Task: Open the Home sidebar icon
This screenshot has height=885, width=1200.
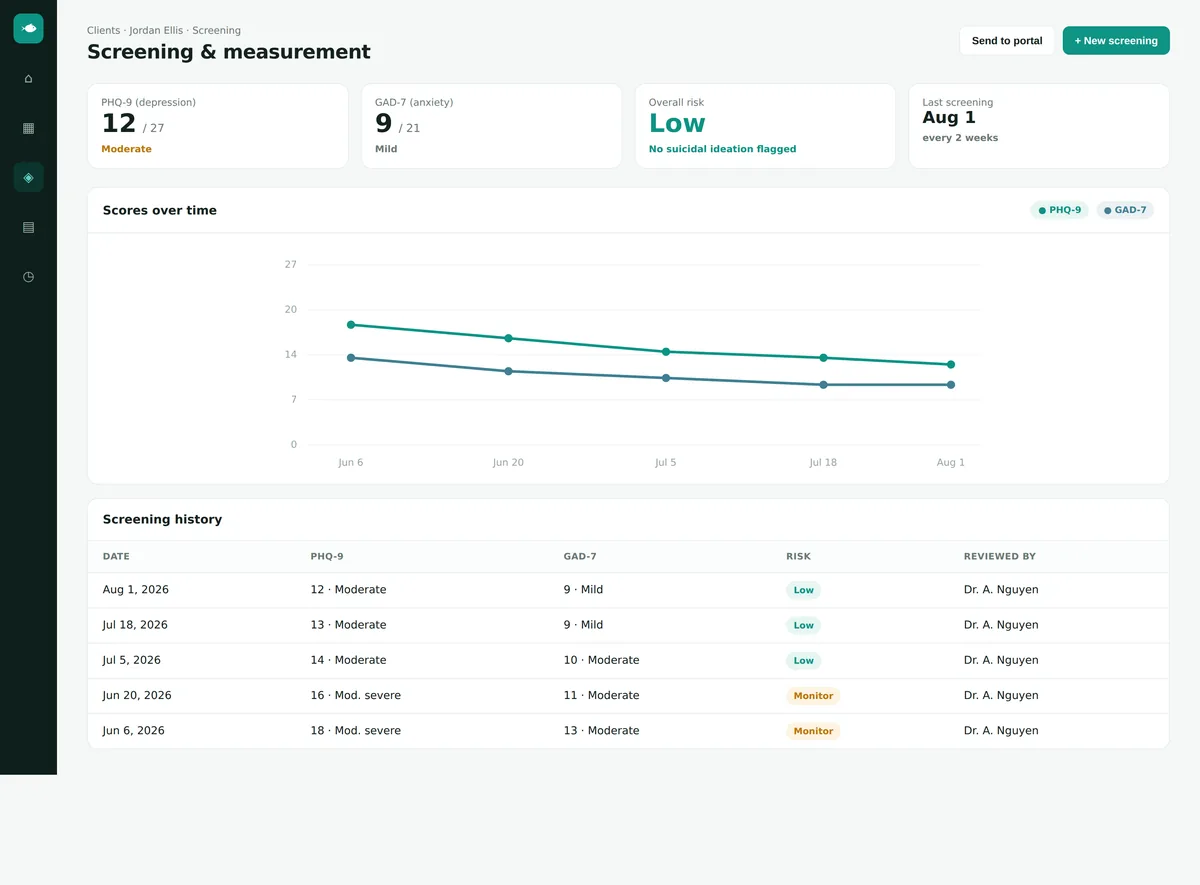Action: 28,78
